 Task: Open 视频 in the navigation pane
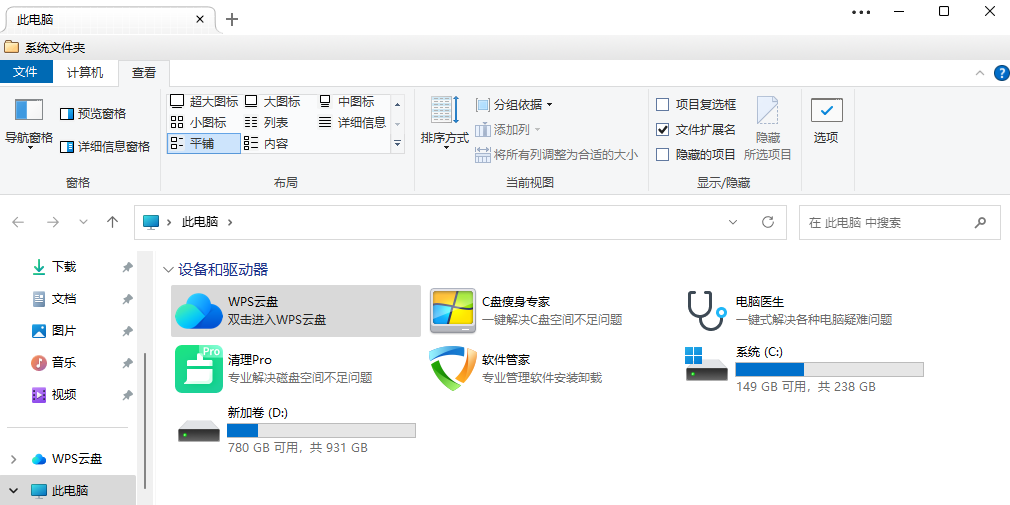click(x=64, y=394)
